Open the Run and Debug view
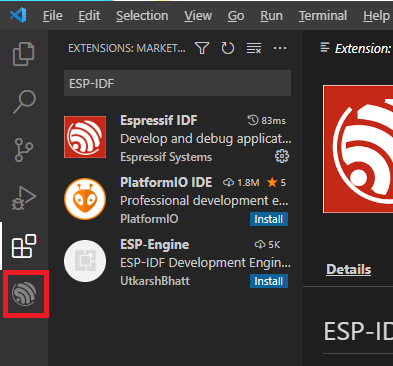The width and height of the screenshot is (393, 366). 24,198
